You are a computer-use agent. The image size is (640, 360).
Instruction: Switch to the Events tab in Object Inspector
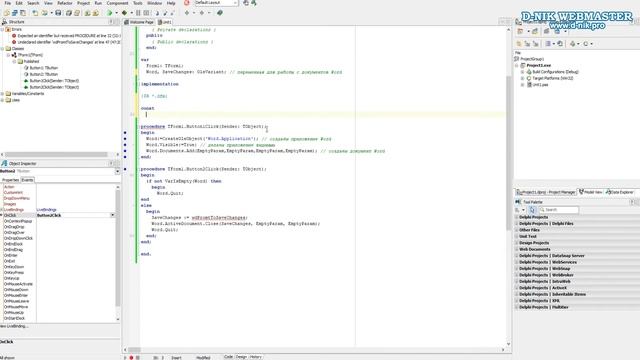click(x=27, y=180)
